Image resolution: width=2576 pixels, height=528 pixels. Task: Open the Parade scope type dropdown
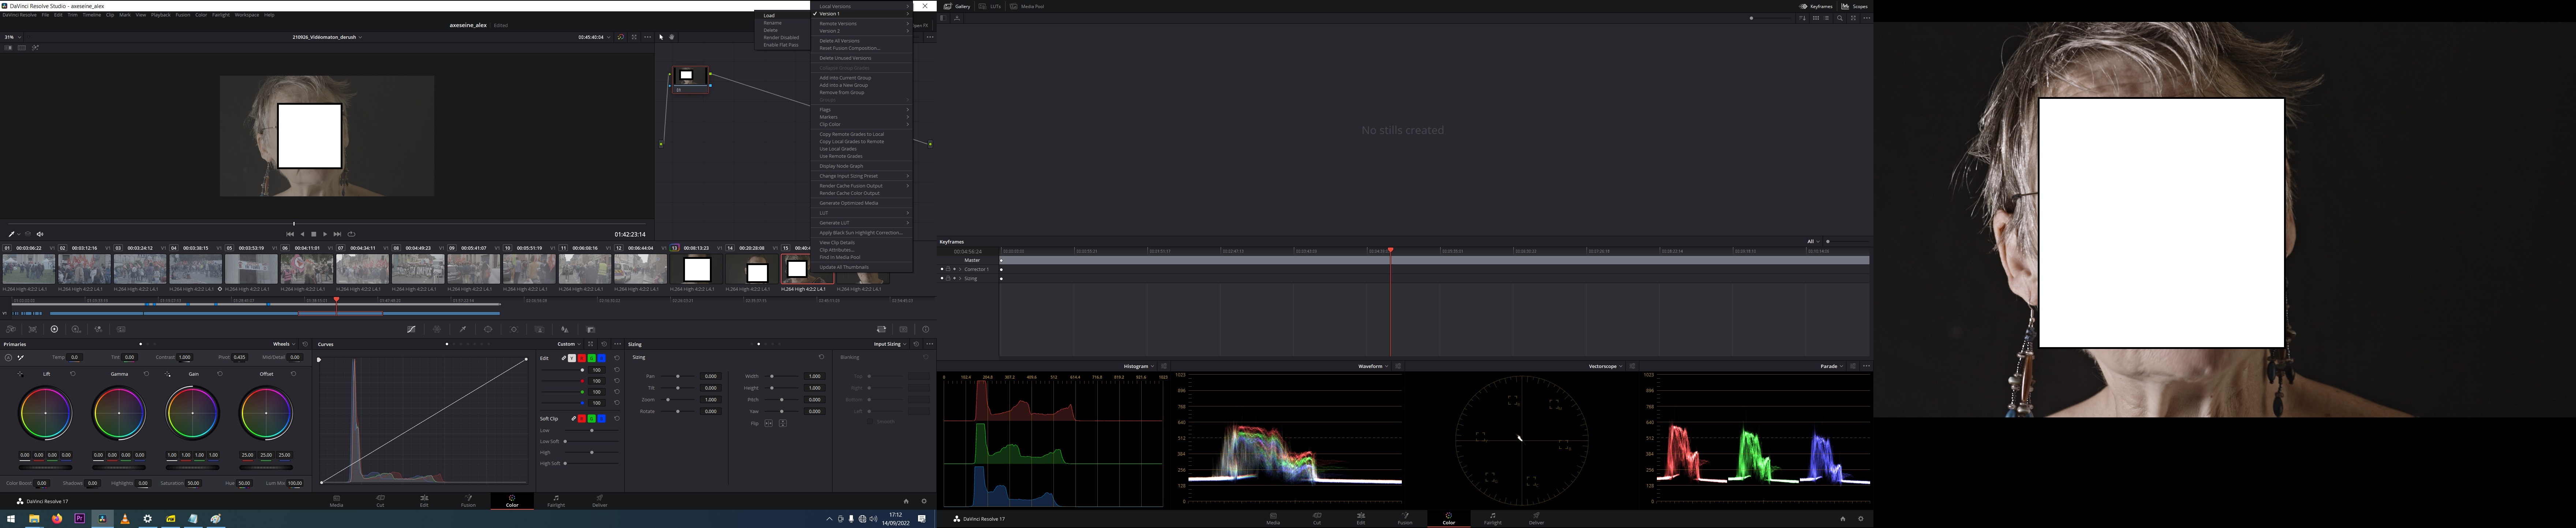click(1832, 366)
